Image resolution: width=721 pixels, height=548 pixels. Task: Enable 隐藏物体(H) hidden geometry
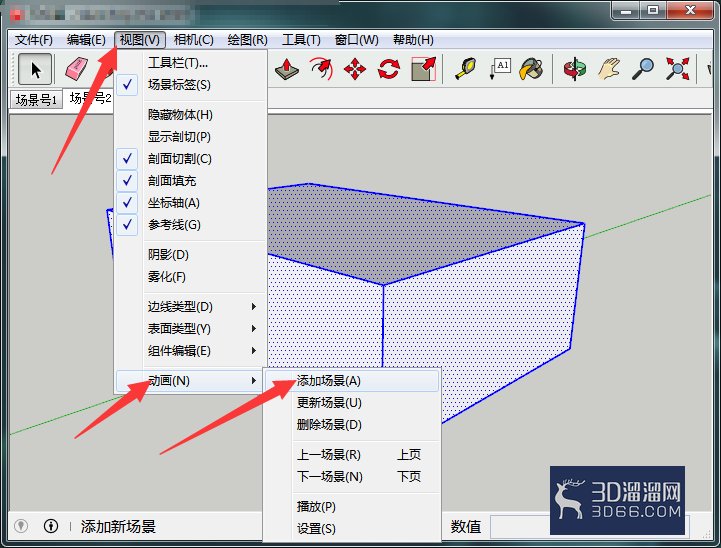point(191,114)
